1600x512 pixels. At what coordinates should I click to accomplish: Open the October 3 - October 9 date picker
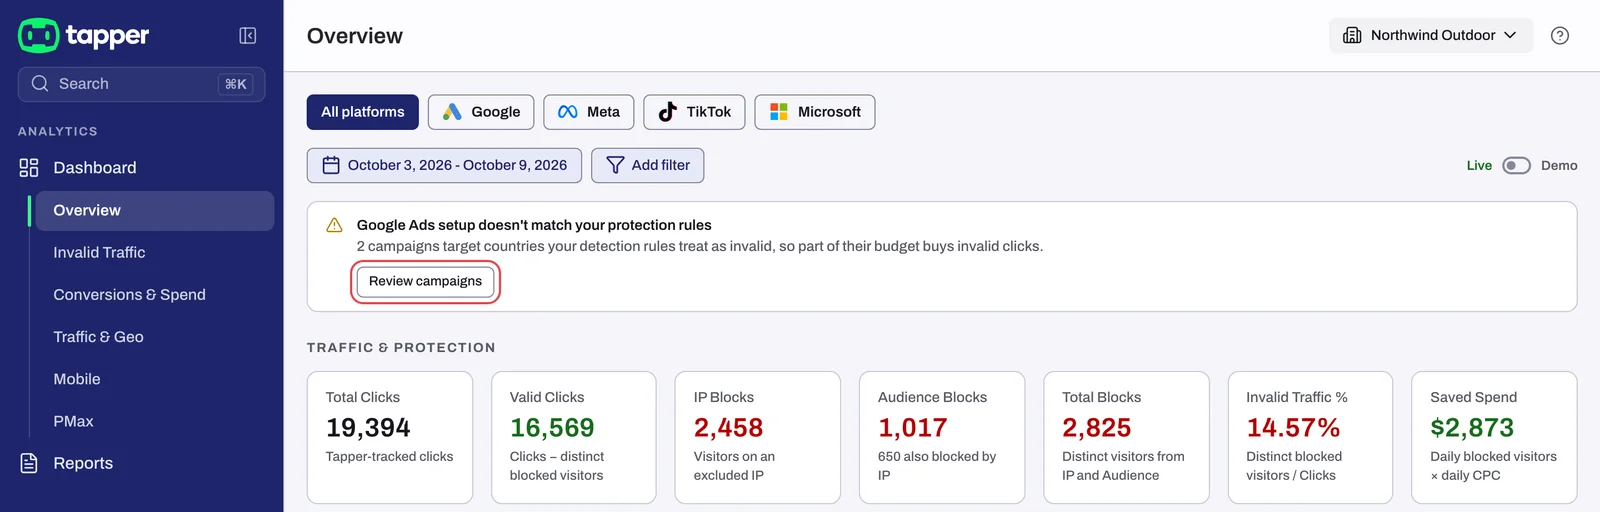pyautogui.click(x=444, y=165)
